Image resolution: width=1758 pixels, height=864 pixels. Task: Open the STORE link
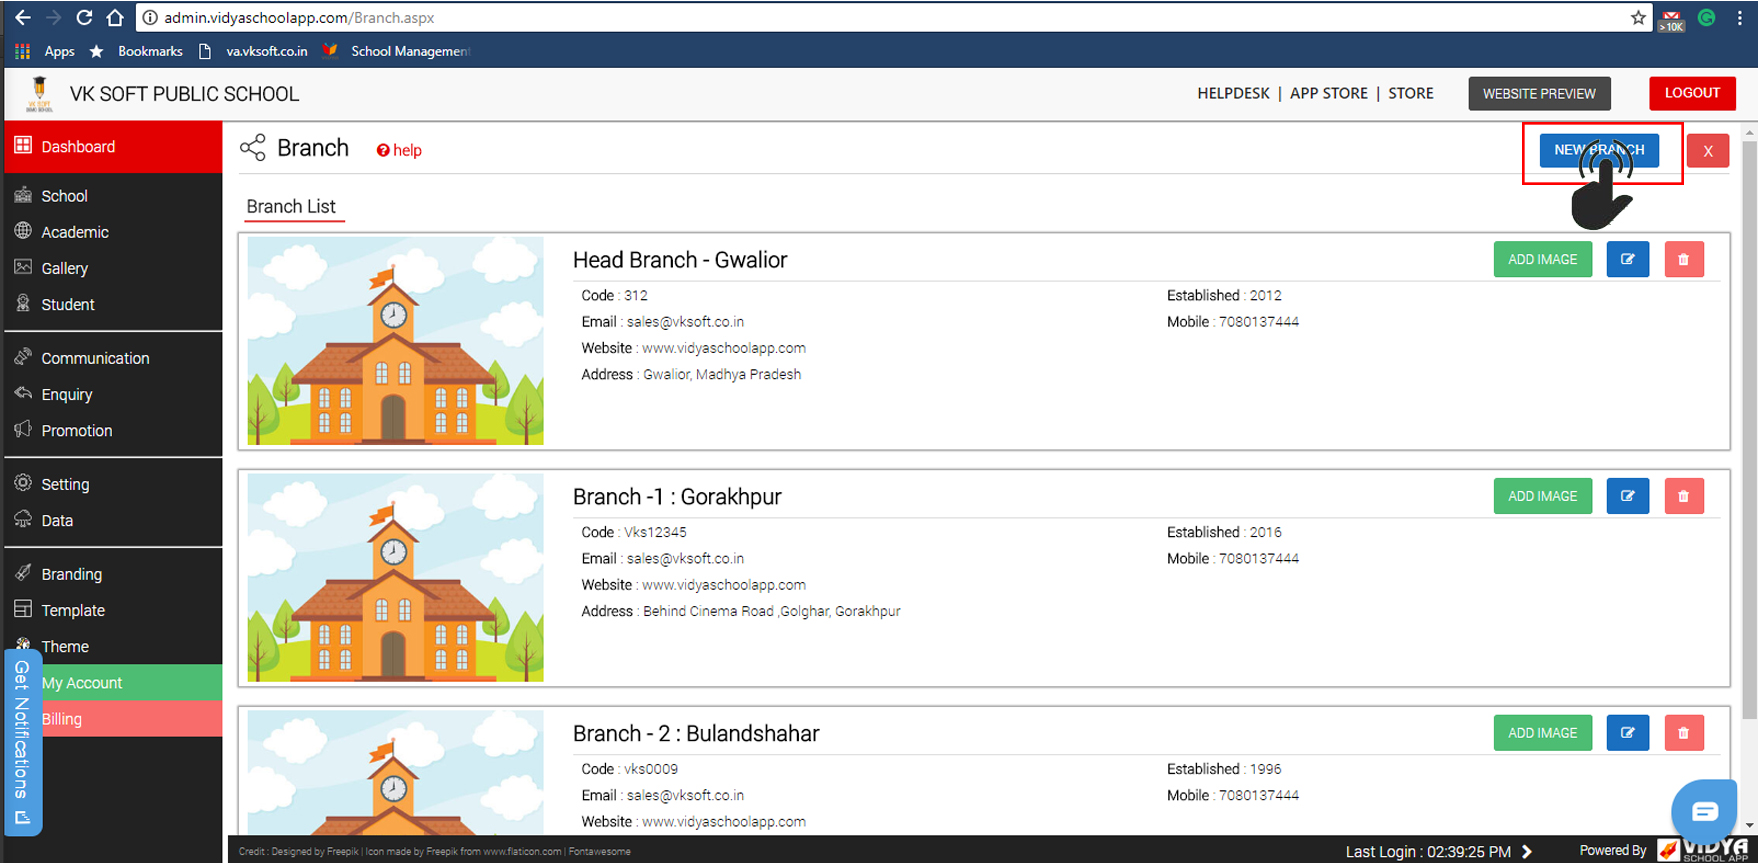click(x=1410, y=93)
